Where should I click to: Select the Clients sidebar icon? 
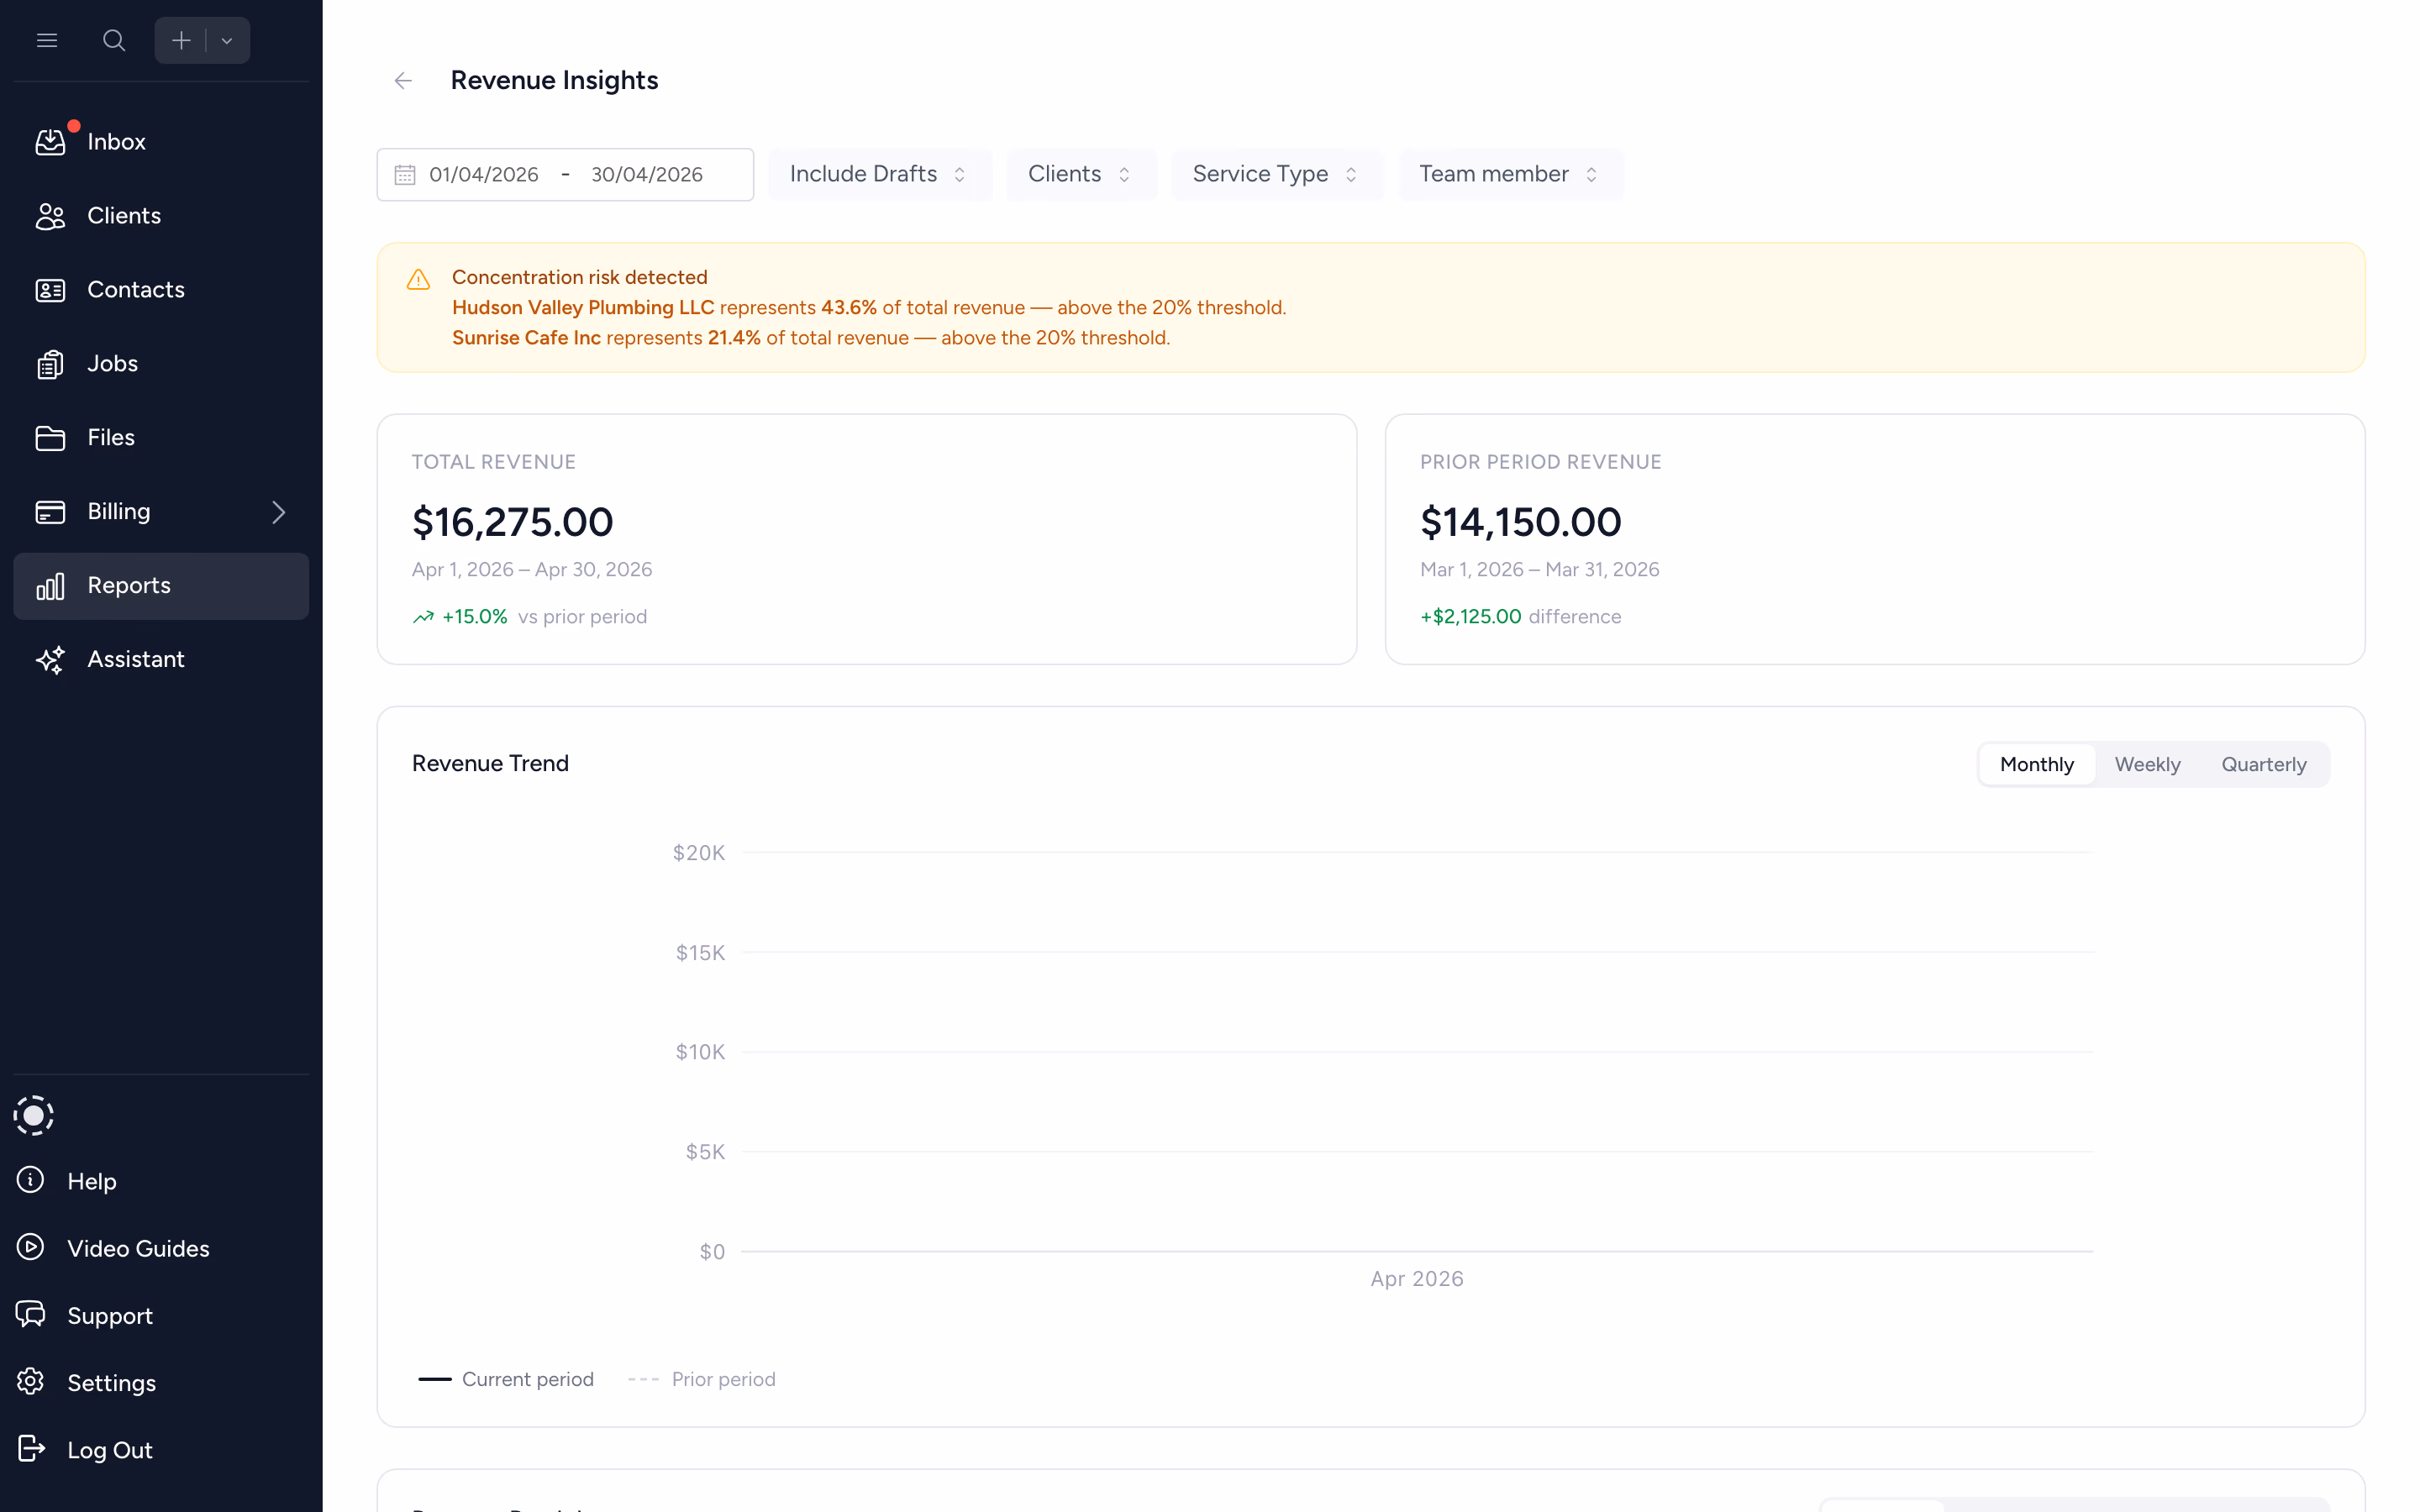coord(51,215)
